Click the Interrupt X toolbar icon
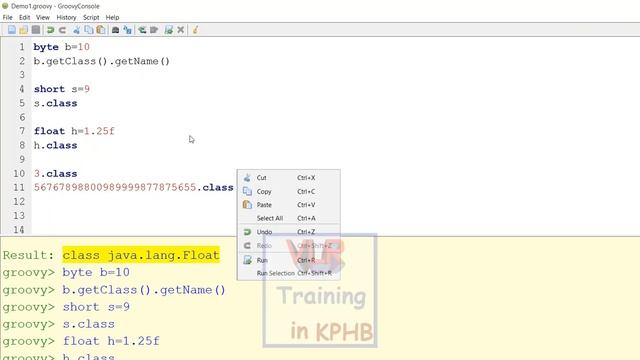Image resolution: width=640 pixels, height=360 pixels. click(x=180, y=30)
